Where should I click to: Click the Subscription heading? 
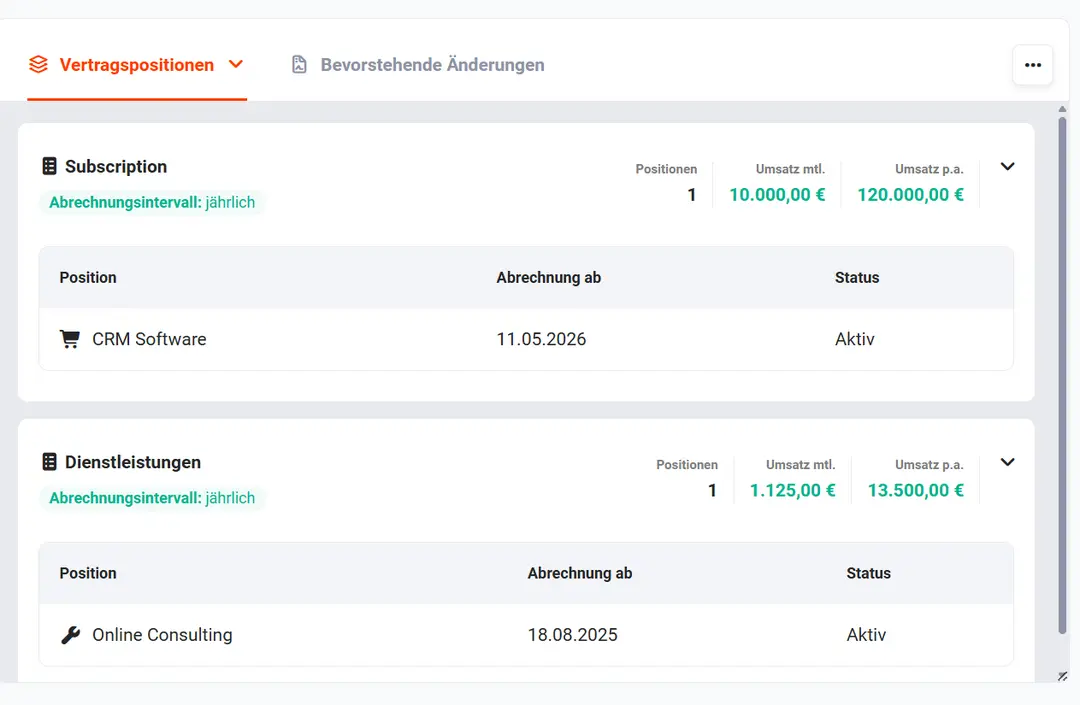tap(116, 167)
